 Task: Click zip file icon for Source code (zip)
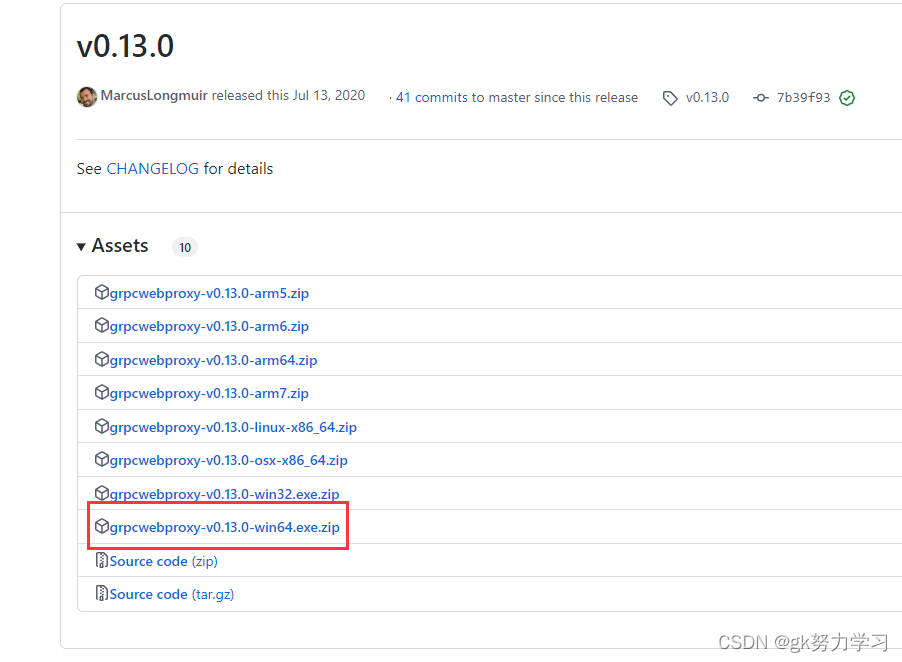101,560
